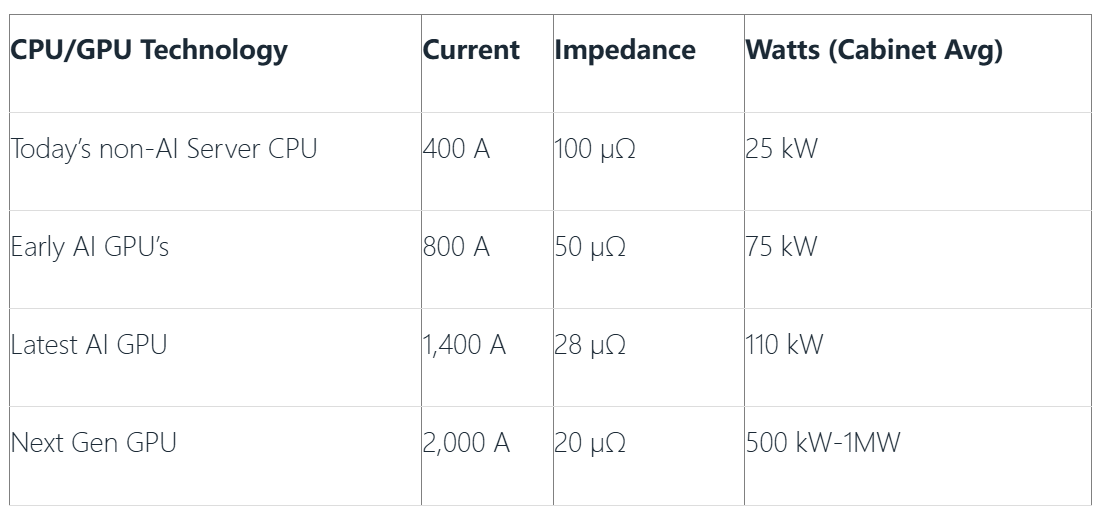Image resolution: width=1109 pixels, height=519 pixels.
Task: Select the 75 kW watts cell
Action: click(x=781, y=247)
